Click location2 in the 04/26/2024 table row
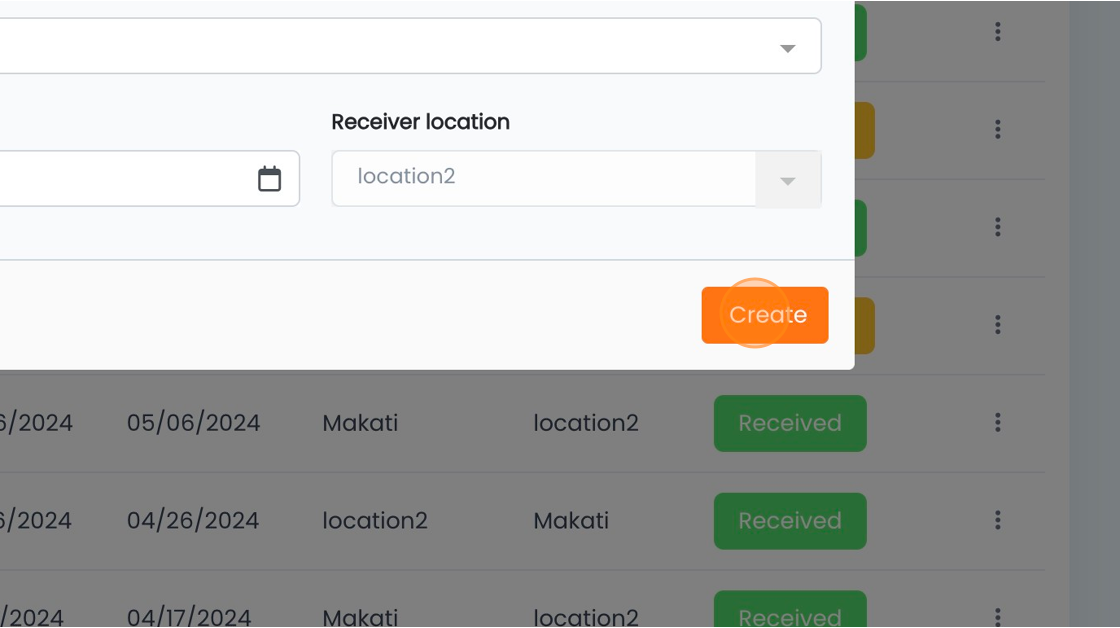 [x=375, y=521]
